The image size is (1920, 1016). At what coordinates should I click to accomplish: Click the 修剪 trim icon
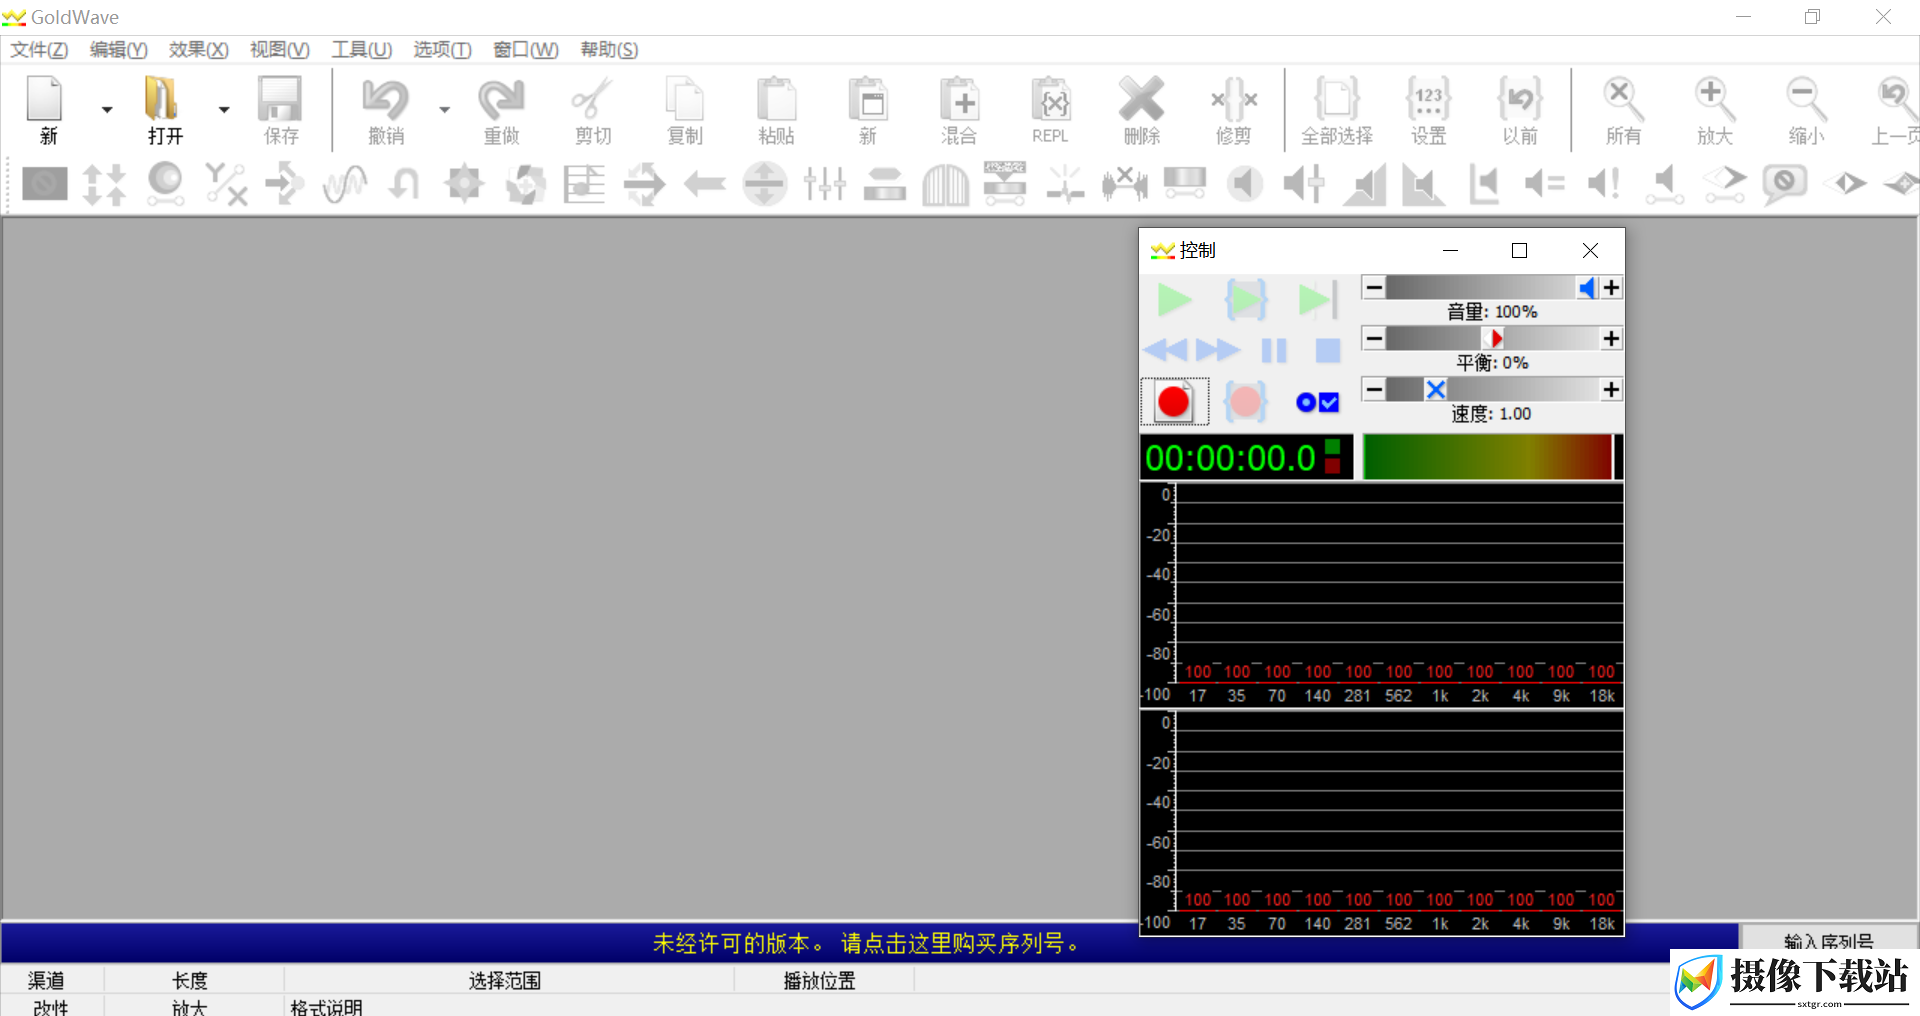coord(1234,109)
